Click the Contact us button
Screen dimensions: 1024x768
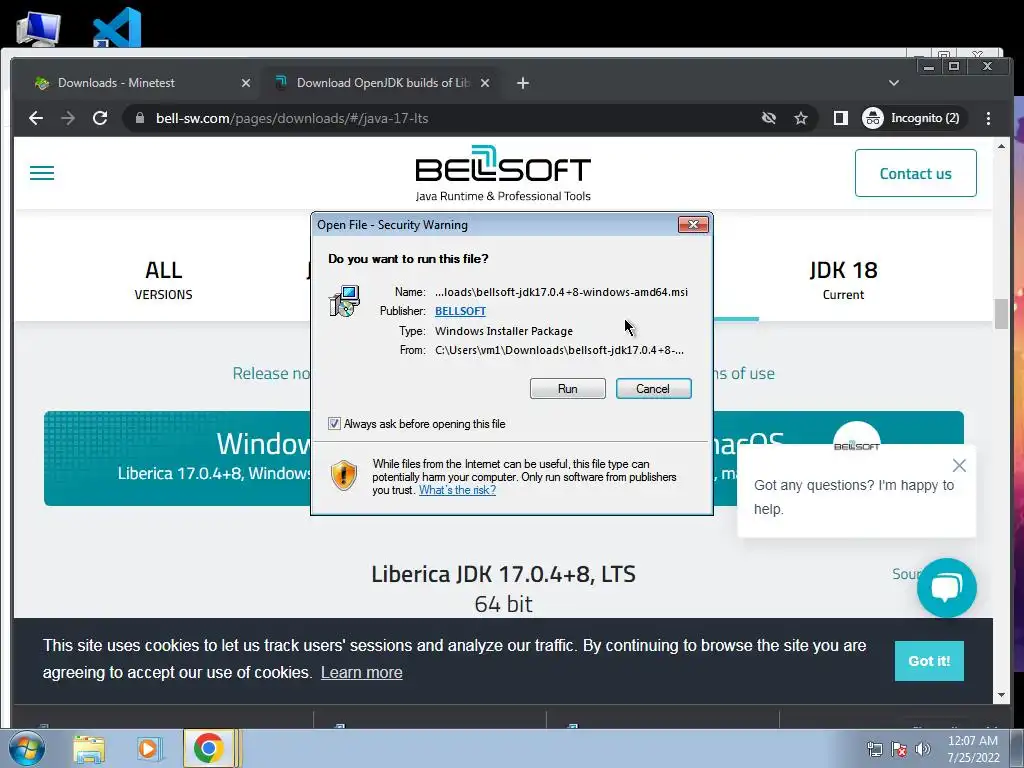(x=916, y=173)
